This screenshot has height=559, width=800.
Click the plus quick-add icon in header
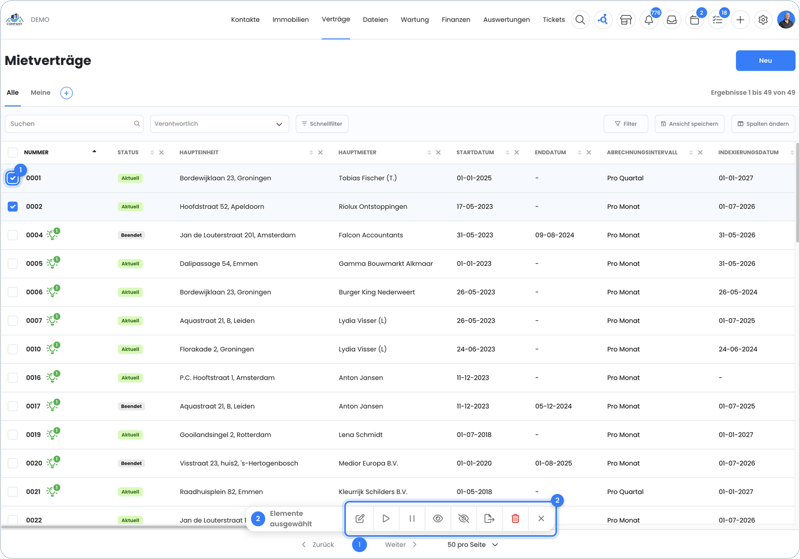(740, 20)
